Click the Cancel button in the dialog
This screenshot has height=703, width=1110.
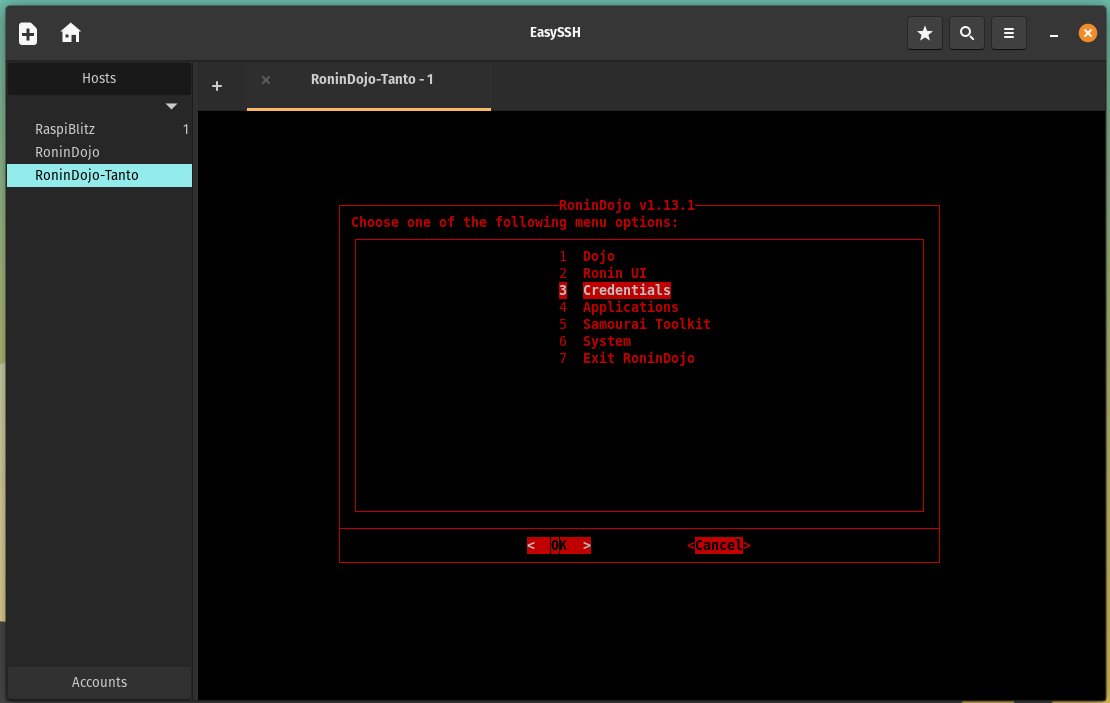719,545
